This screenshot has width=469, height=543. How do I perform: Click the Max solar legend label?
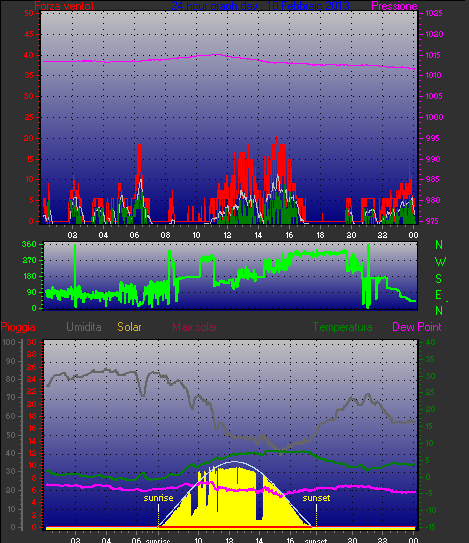195,327
